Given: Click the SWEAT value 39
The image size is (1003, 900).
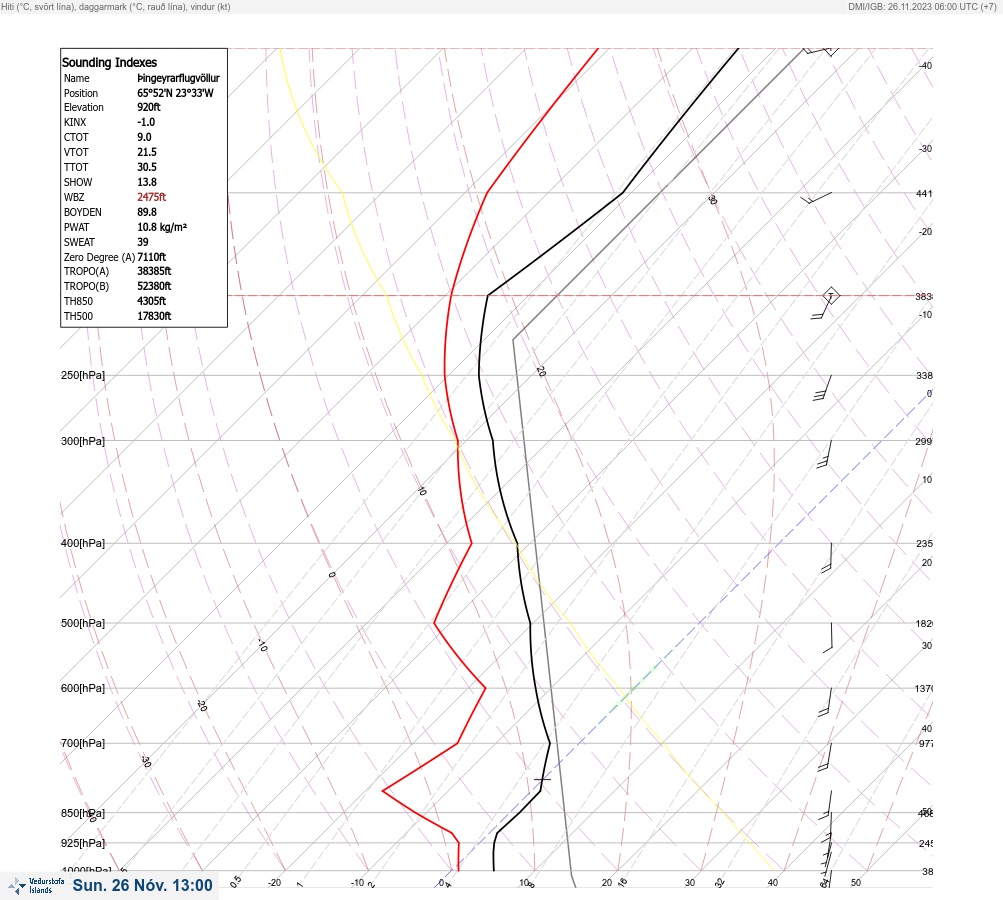Looking at the screenshot, I should (x=143, y=242).
